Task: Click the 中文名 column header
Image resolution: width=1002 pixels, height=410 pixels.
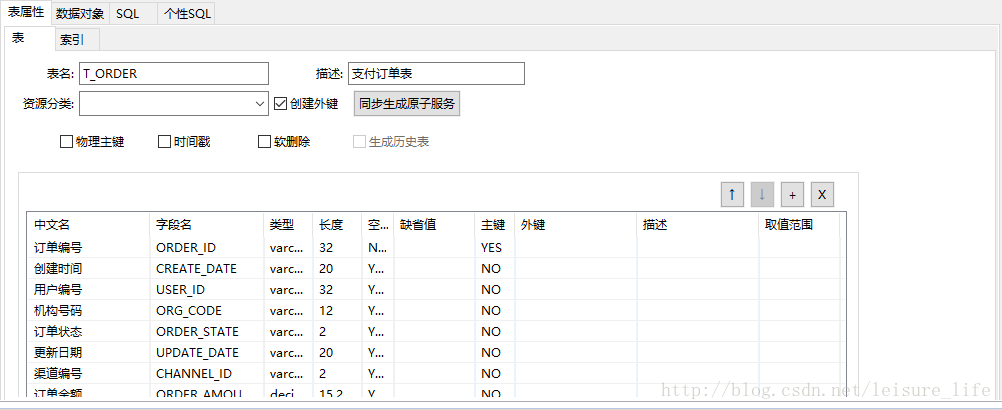Action: click(88, 225)
